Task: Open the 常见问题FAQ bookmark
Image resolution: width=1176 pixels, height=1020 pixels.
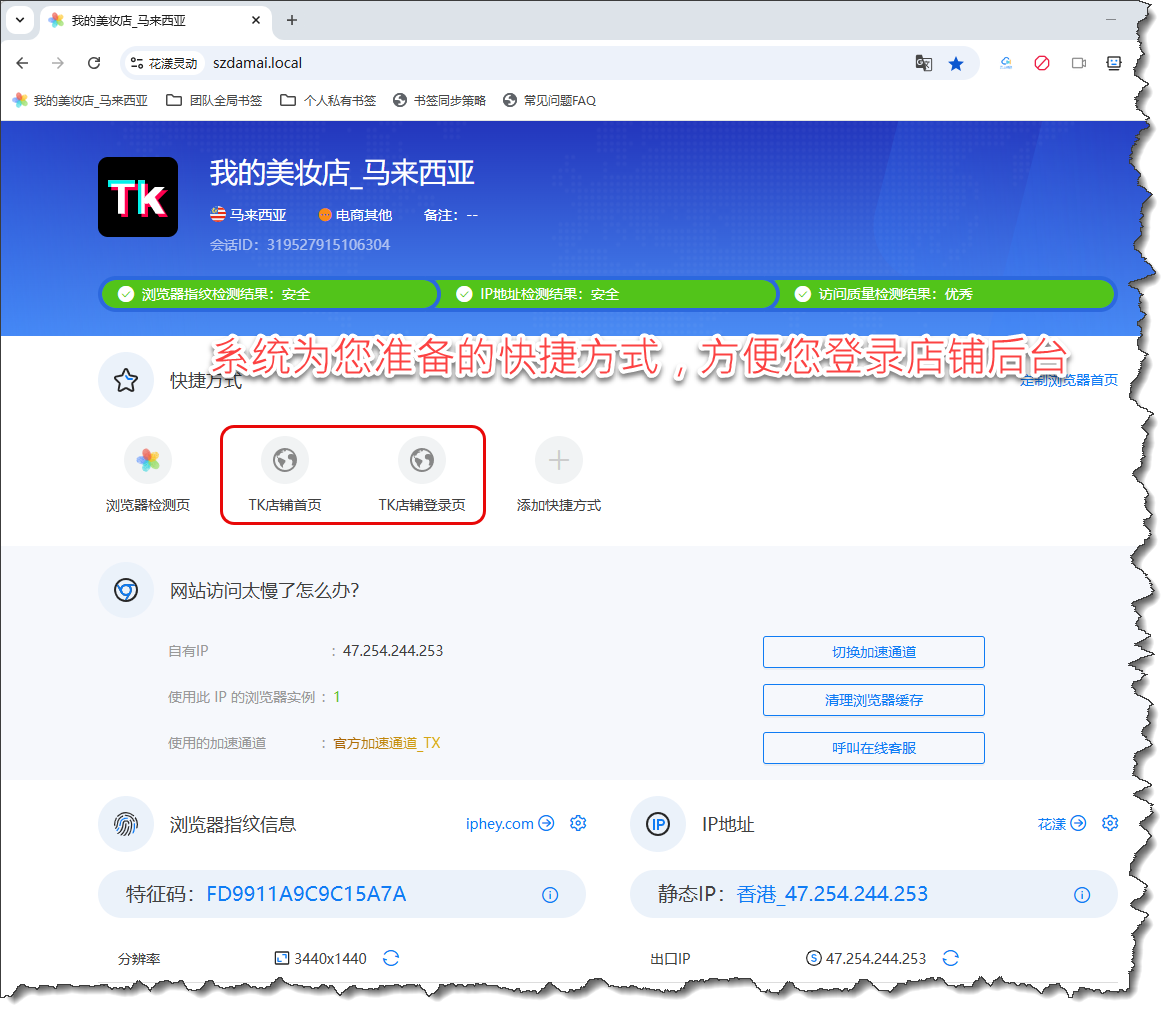Action: [x=549, y=100]
